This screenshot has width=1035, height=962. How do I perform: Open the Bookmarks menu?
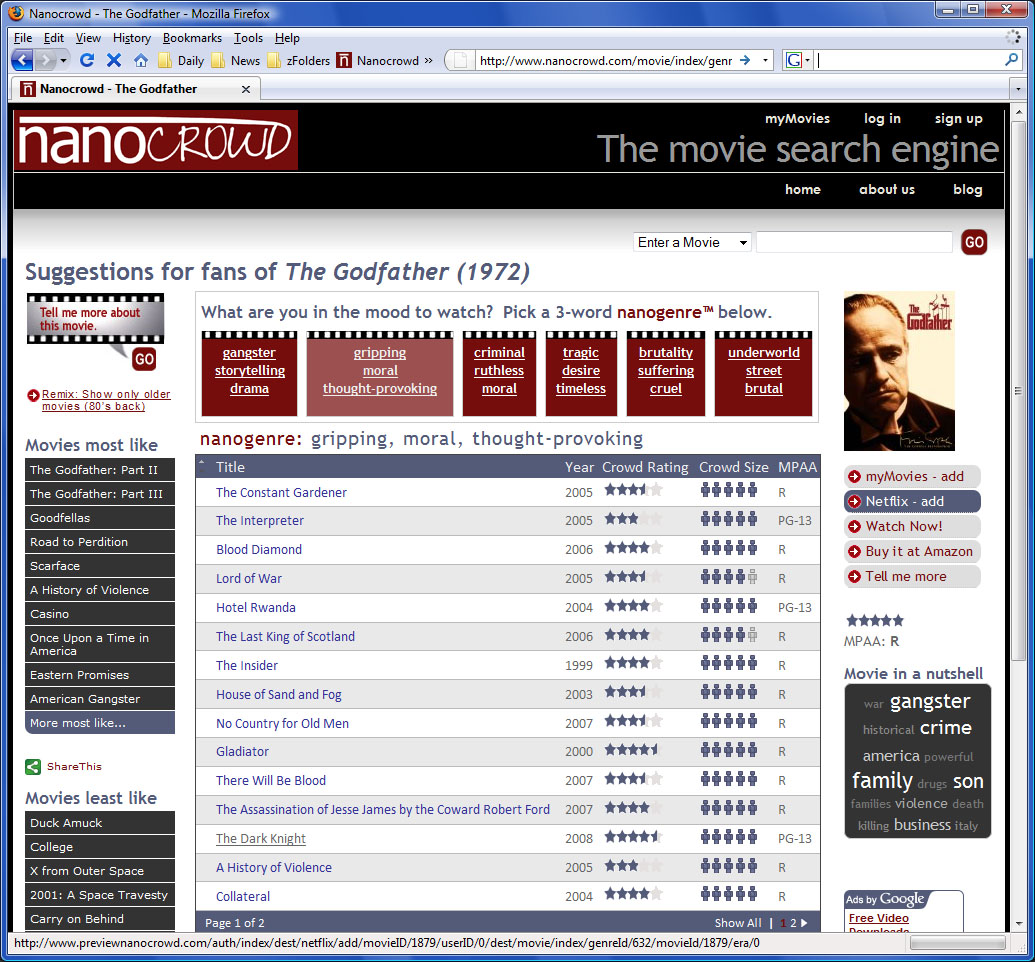[x=192, y=38]
